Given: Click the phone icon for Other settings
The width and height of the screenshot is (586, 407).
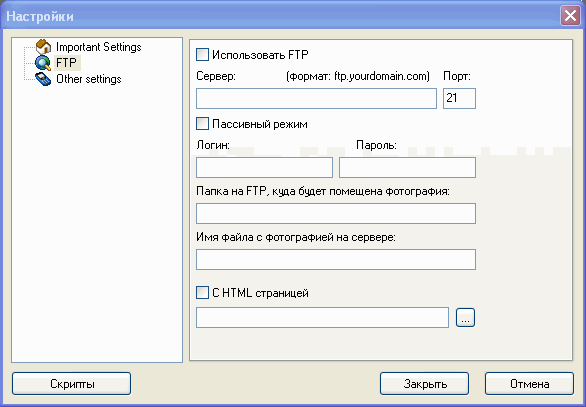Looking at the screenshot, I should (43, 79).
